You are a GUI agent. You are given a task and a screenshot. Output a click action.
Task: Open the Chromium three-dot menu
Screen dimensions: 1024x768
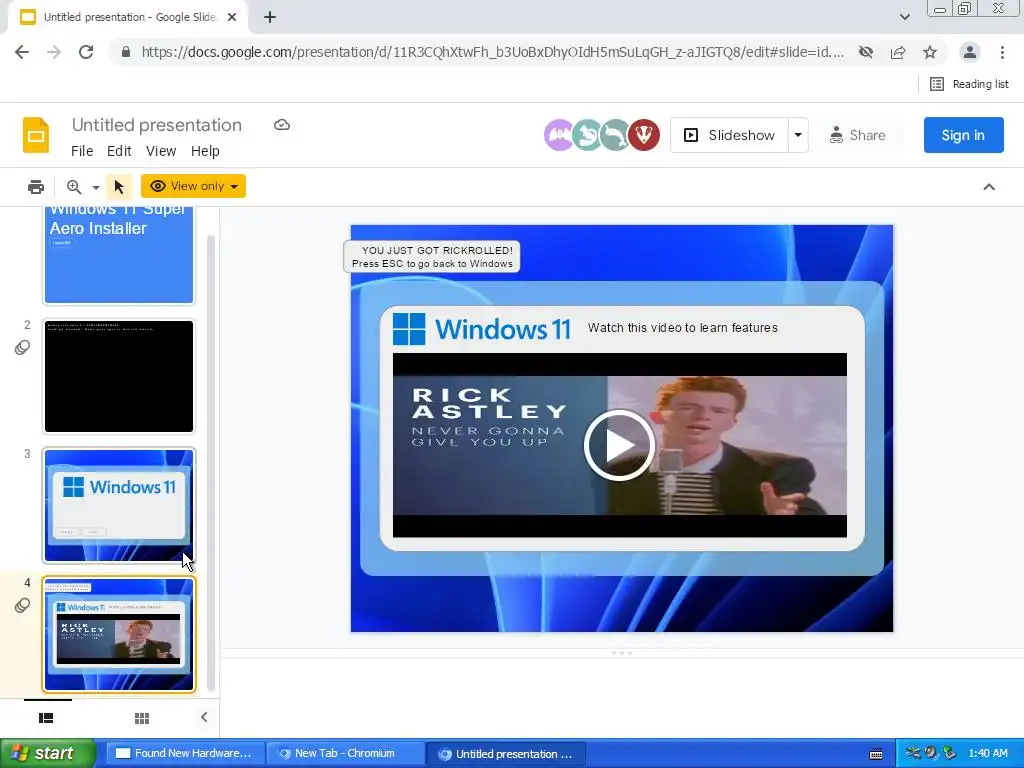pos(1002,52)
